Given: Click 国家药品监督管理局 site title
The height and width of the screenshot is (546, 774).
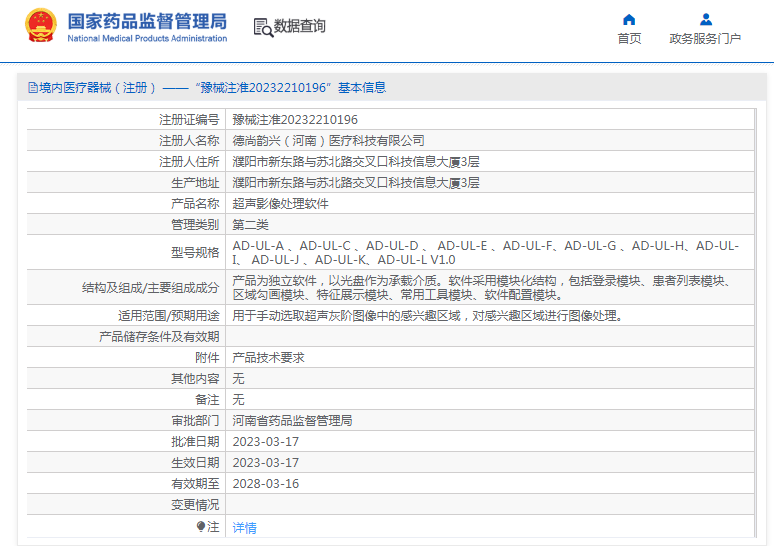Looking at the screenshot, I should 147,21.
